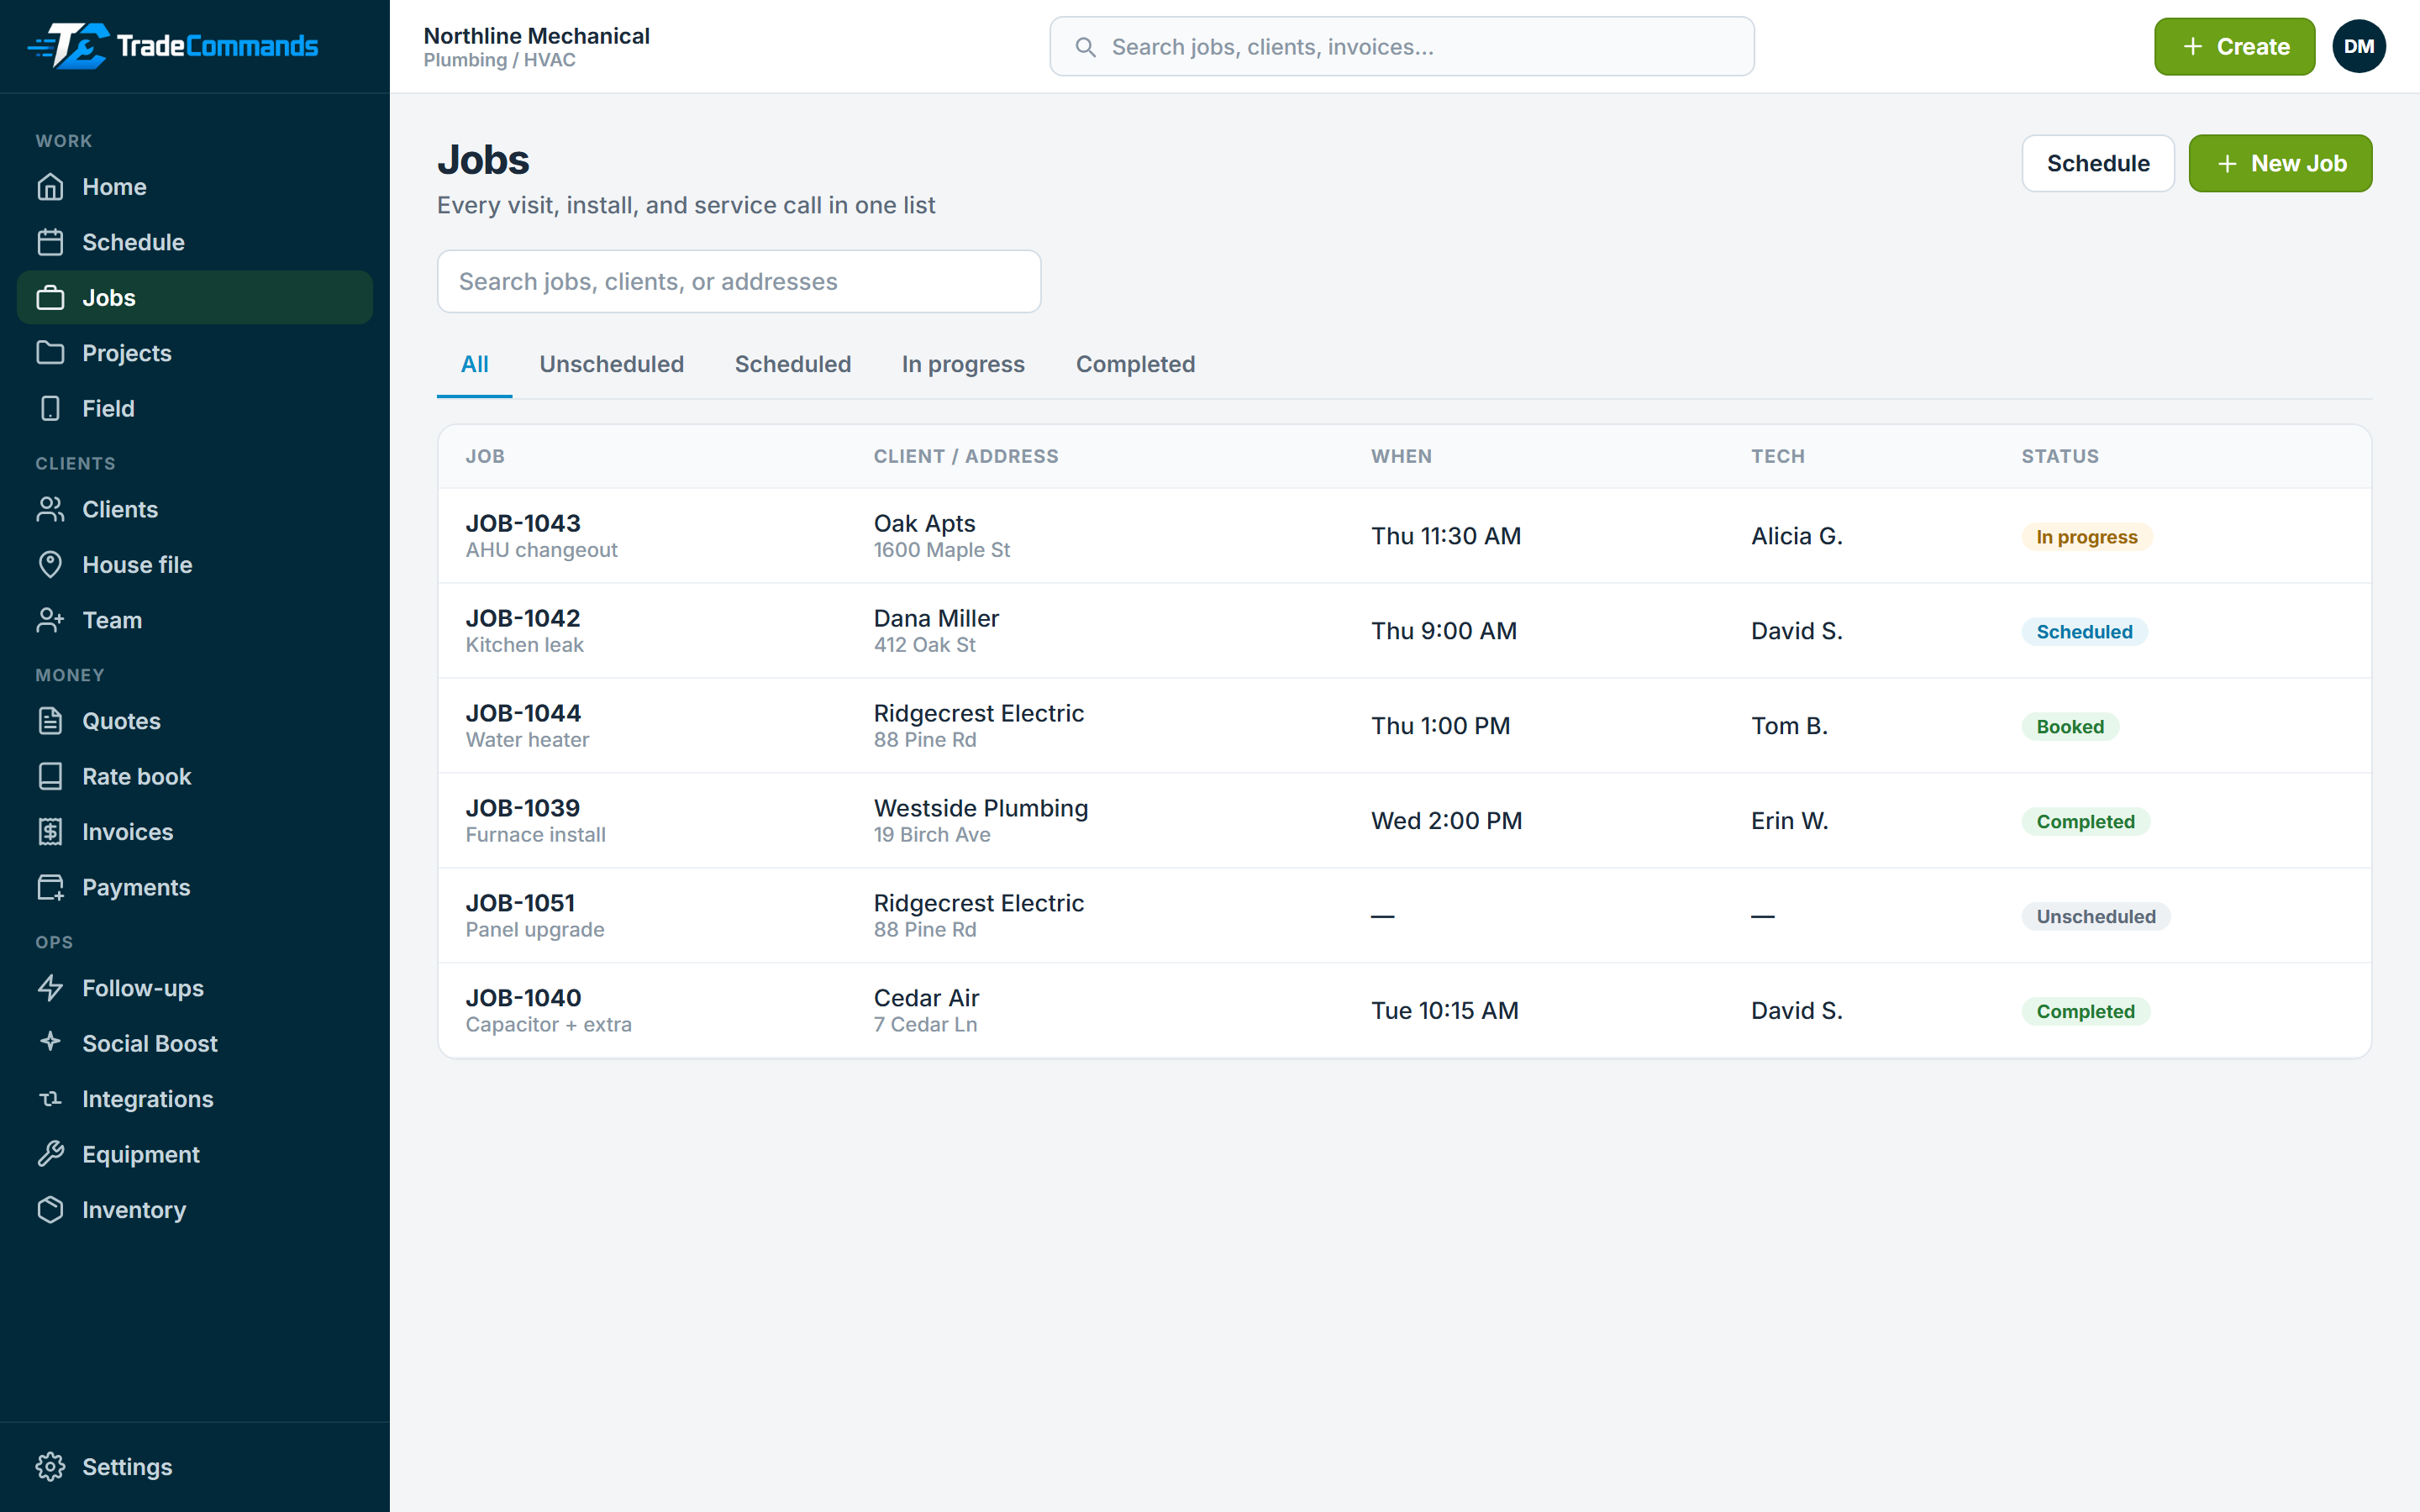Click the Cedar Air client name

pos(926,998)
